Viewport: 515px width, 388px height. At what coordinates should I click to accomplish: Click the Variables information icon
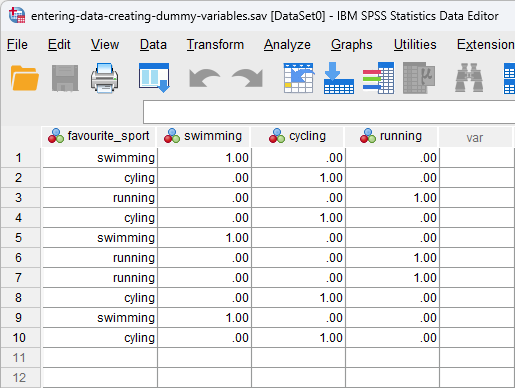pos(379,78)
